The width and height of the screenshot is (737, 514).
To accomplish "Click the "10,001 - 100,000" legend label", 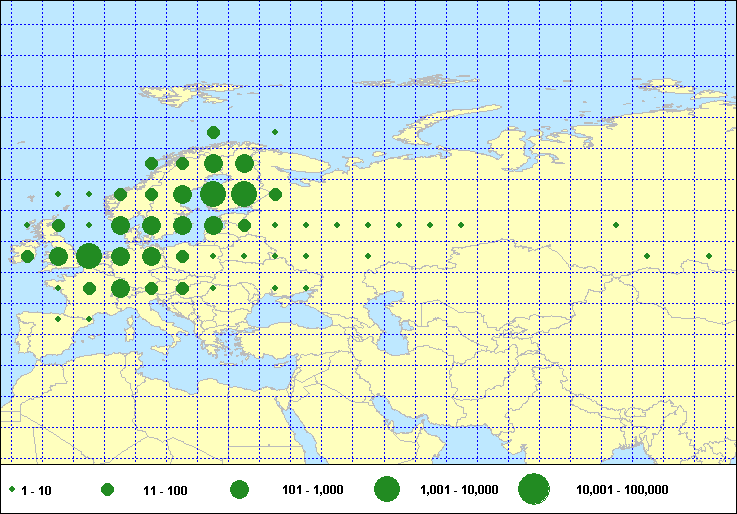I will click(622, 490).
